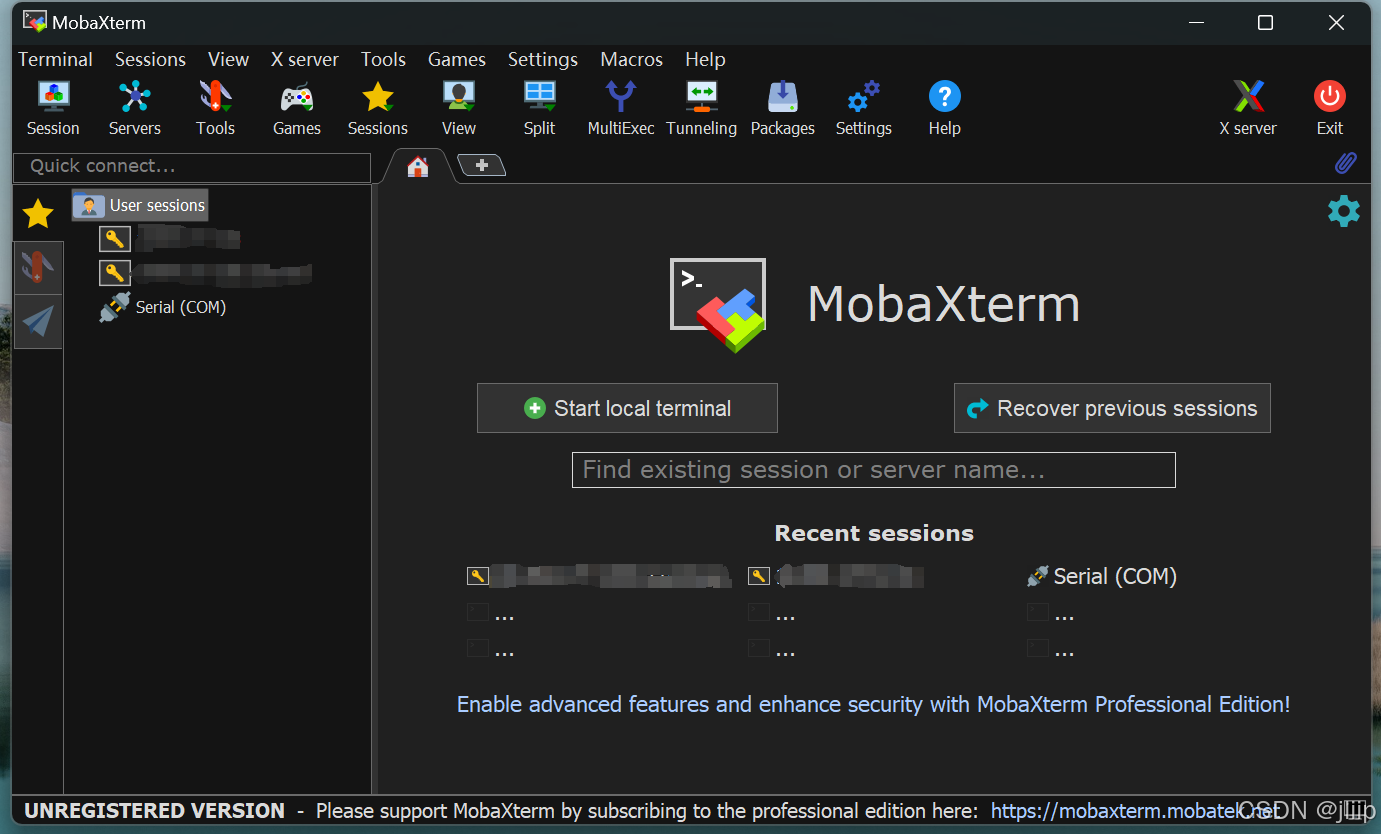Open the View toolbar icon

pyautogui.click(x=458, y=108)
